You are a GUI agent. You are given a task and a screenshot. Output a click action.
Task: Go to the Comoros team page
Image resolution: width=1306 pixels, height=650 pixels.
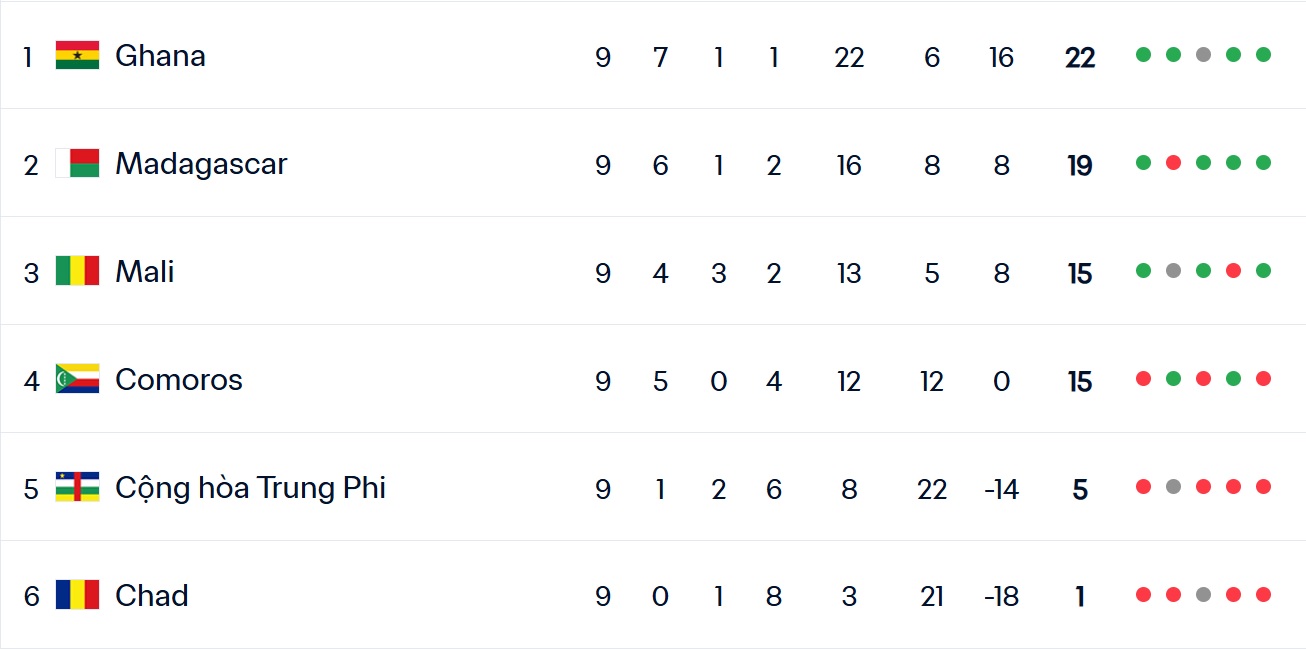[179, 379]
